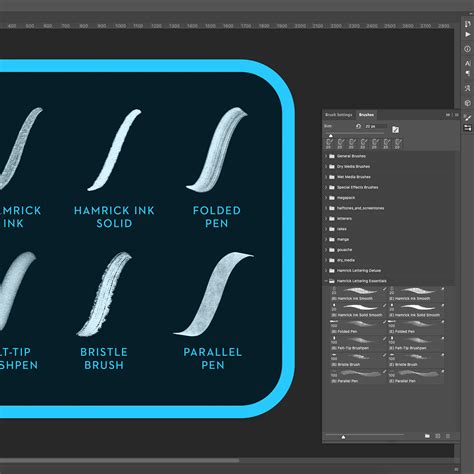Switch to the Brush Settings tab
The image size is (474, 474).
click(x=339, y=115)
